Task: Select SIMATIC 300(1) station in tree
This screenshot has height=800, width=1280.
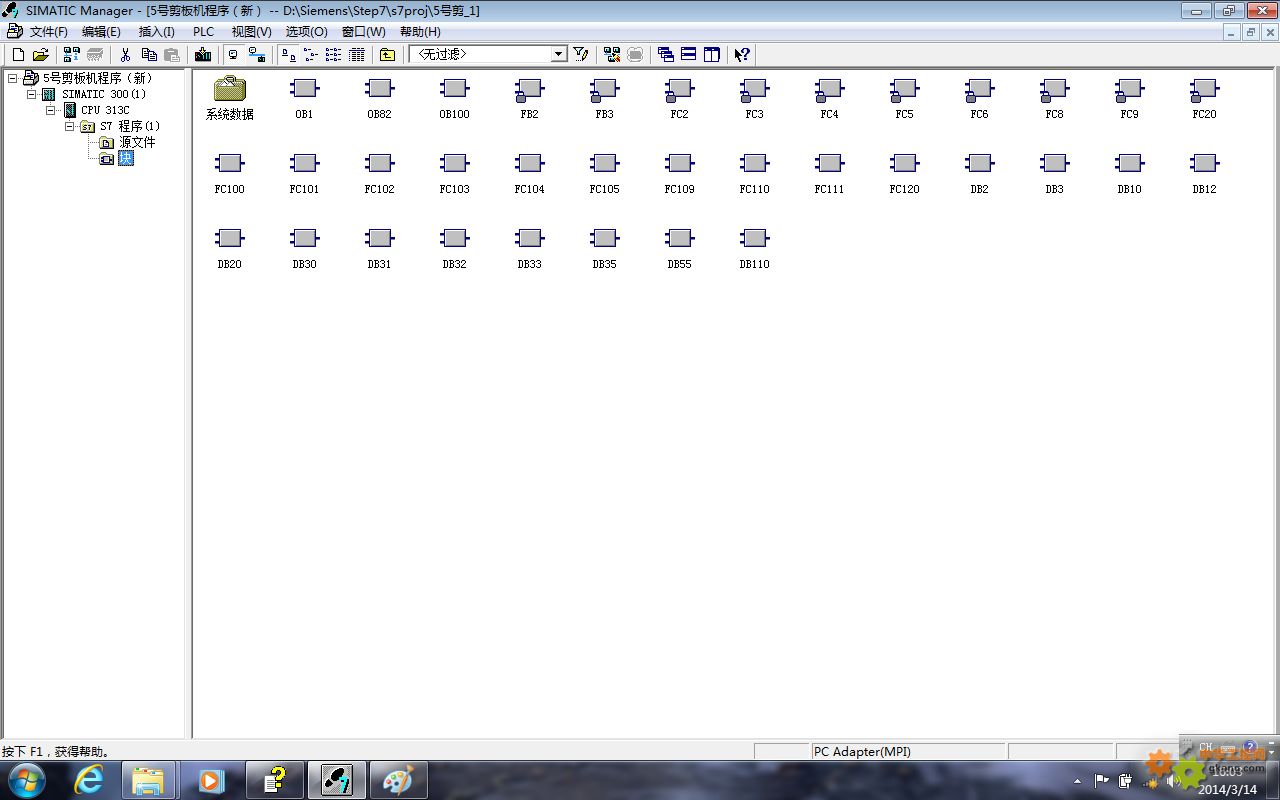Action: pos(104,94)
